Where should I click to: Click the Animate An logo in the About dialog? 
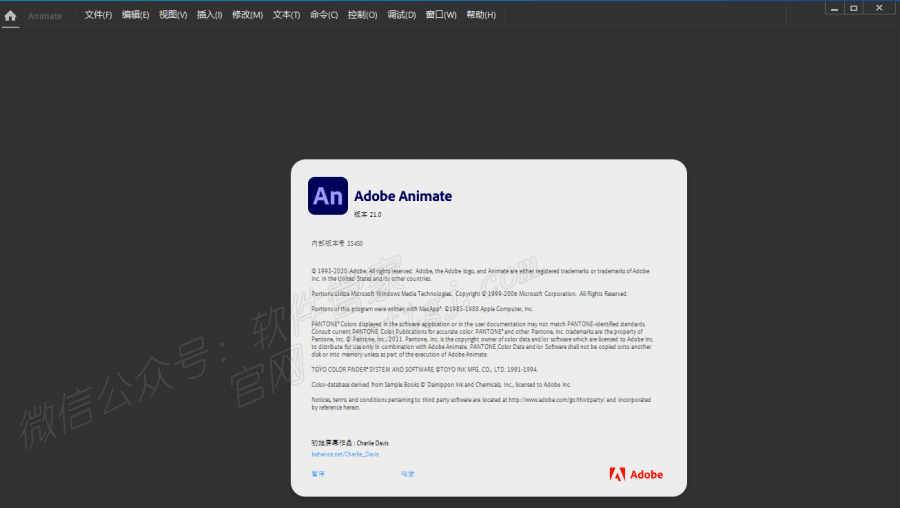click(x=328, y=196)
